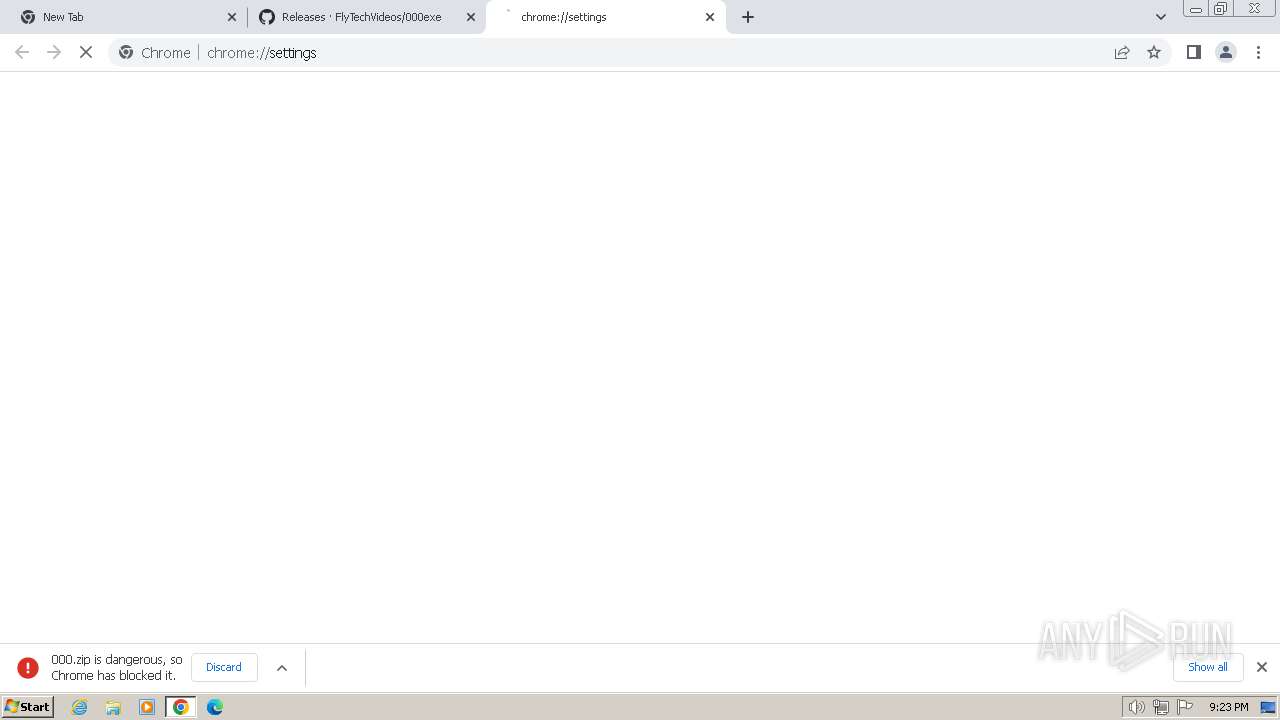Image resolution: width=1280 pixels, height=720 pixels.
Task: Share this page icon
Action: [x=1122, y=53]
